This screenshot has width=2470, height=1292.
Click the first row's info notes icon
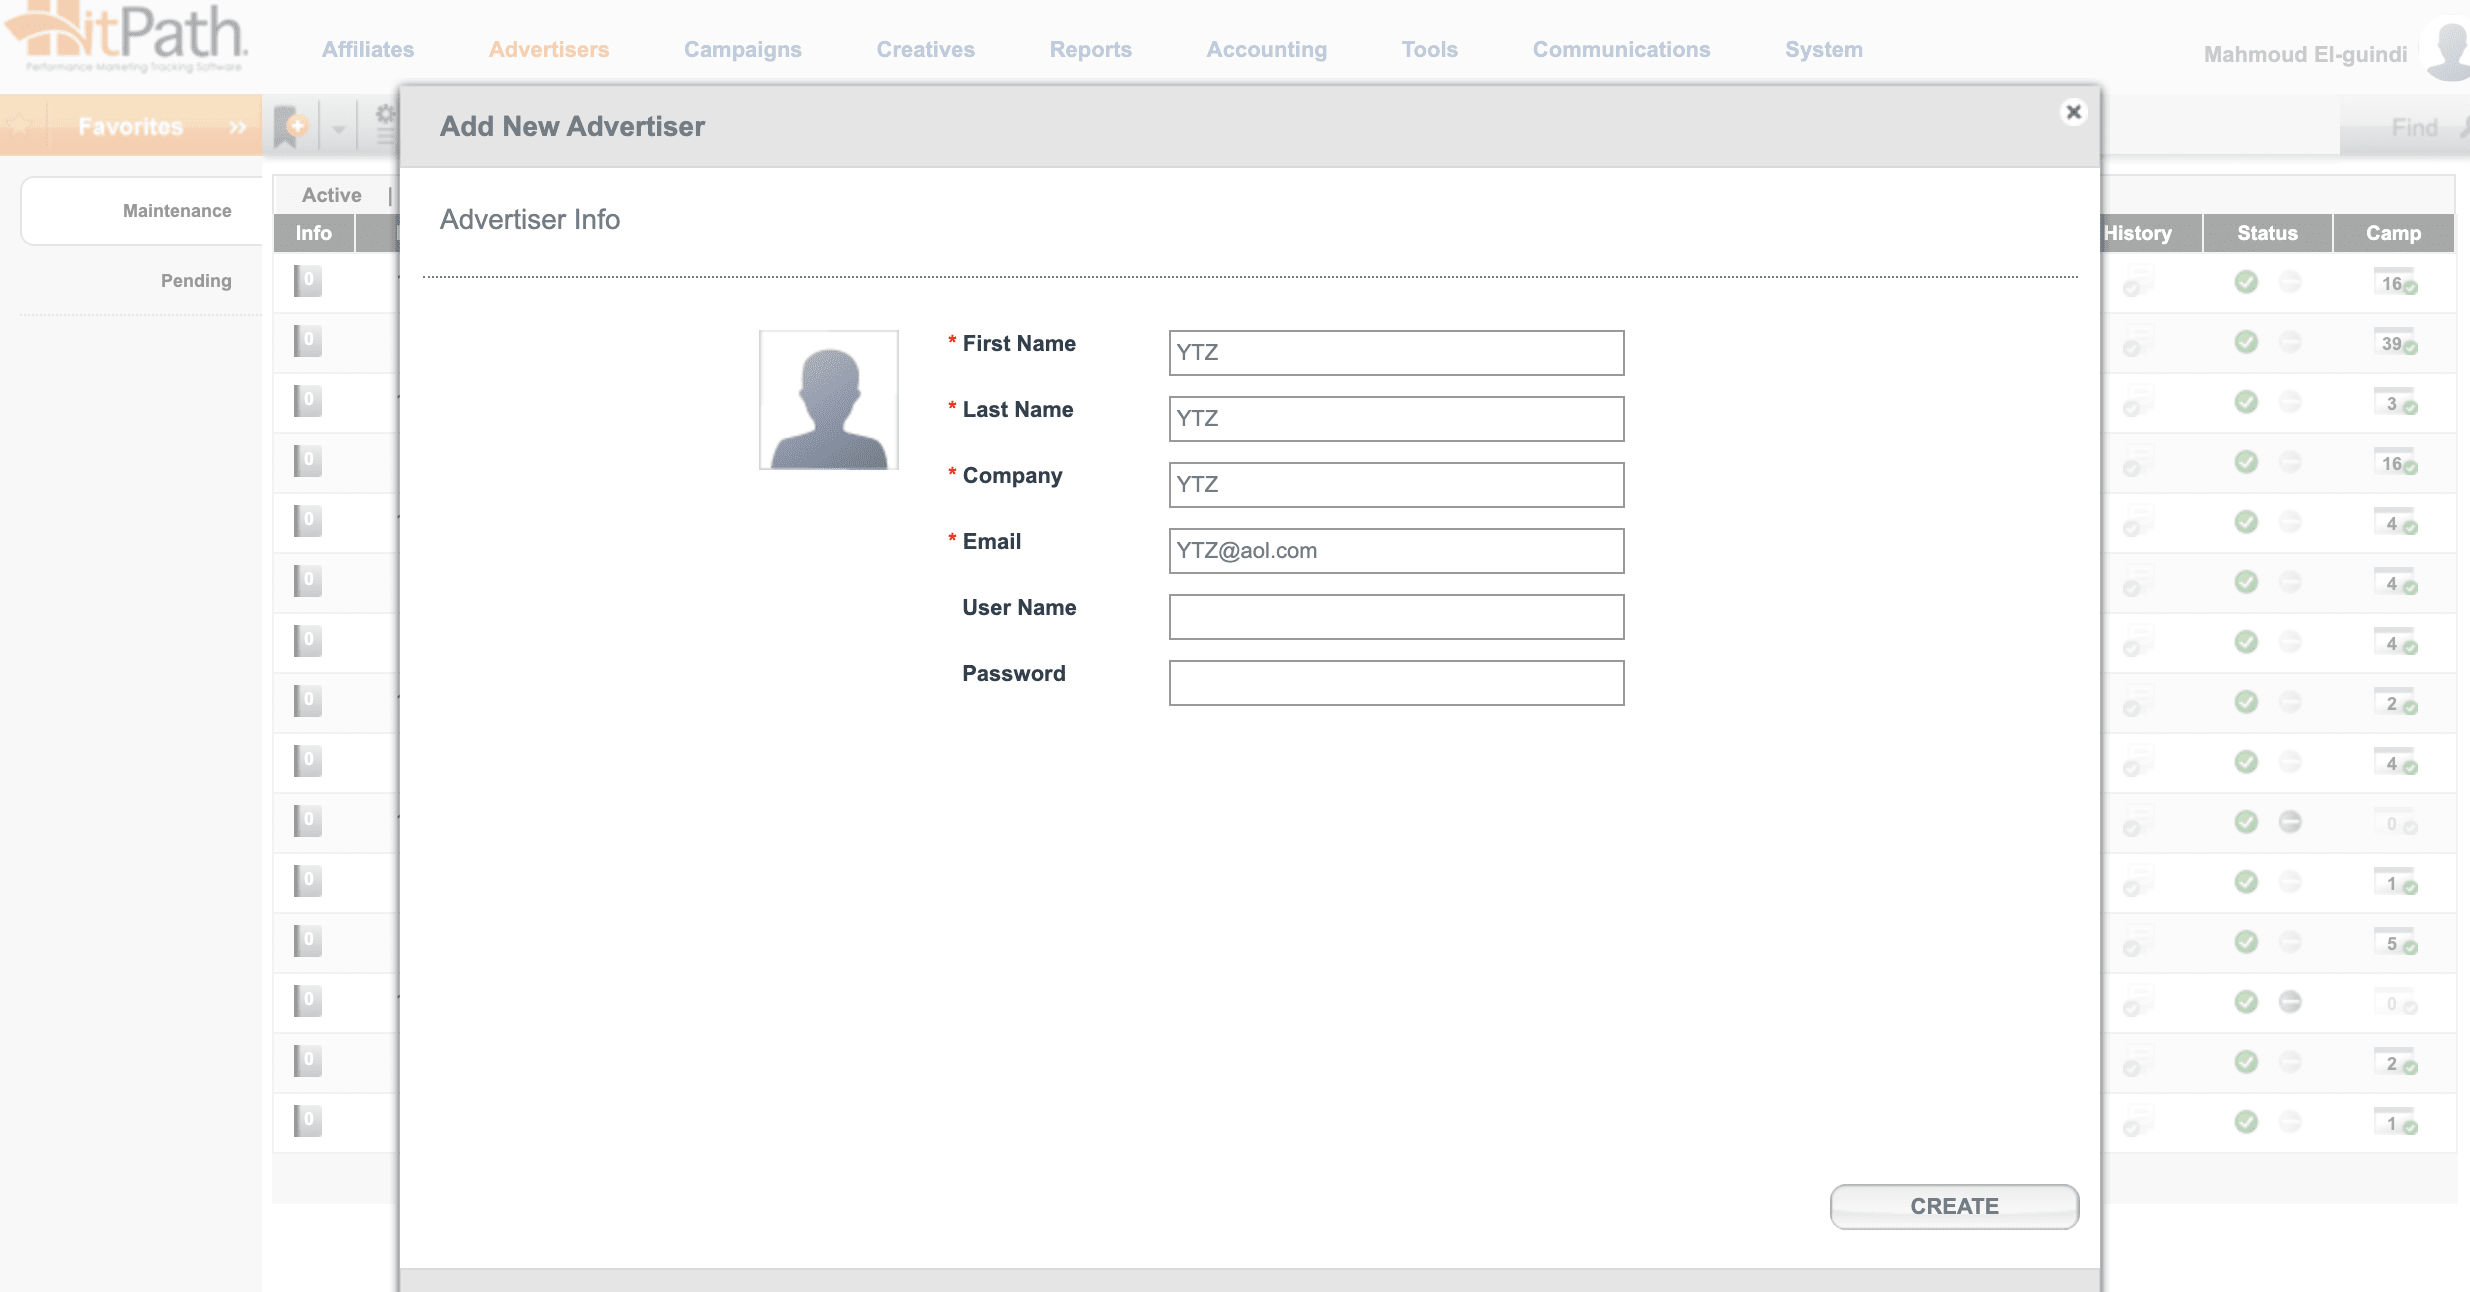307,281
